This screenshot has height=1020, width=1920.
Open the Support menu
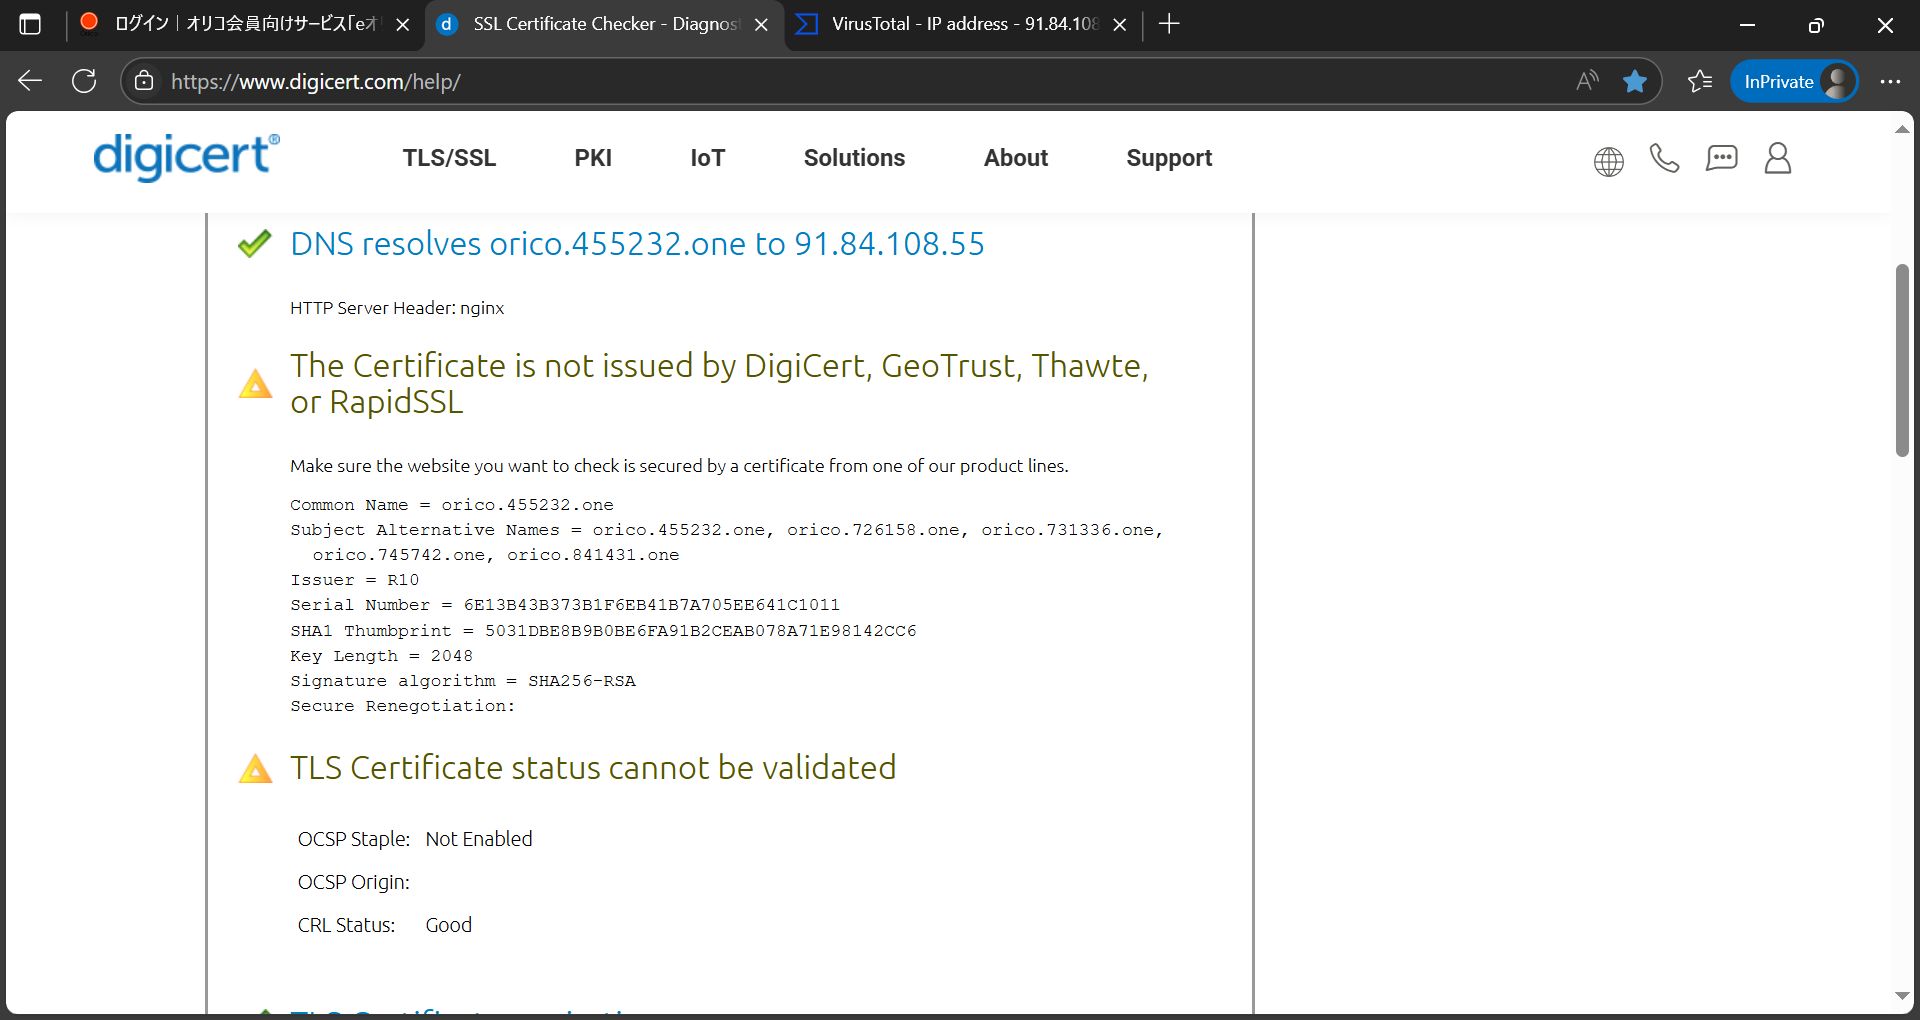click(x=1169, y=158)
